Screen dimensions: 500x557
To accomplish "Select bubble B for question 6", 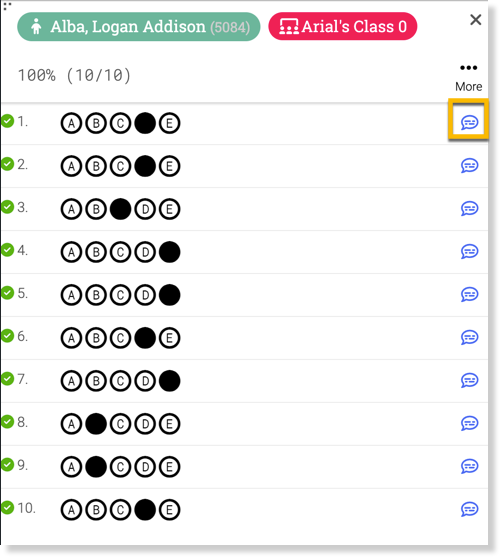I will [96, 338].
